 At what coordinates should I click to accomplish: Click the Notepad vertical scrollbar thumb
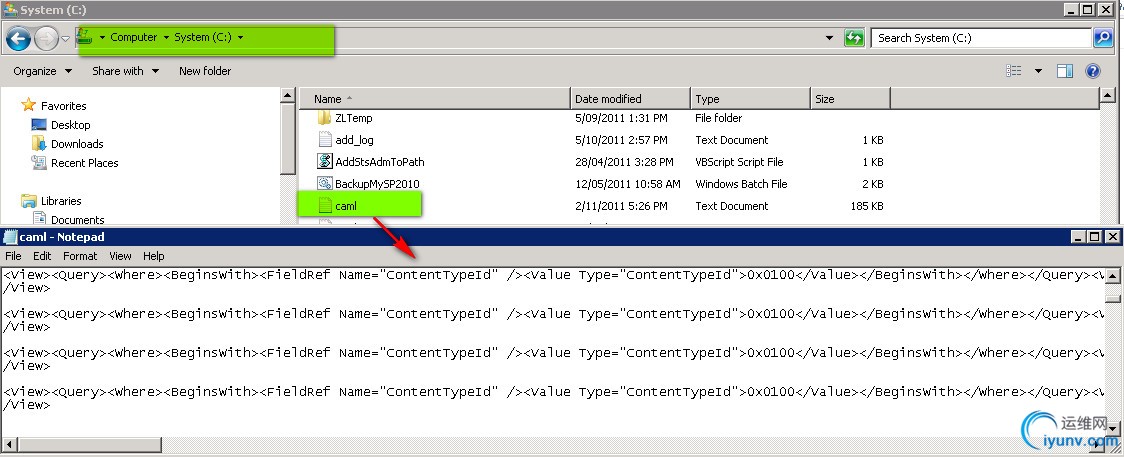tap(1113, 299)
